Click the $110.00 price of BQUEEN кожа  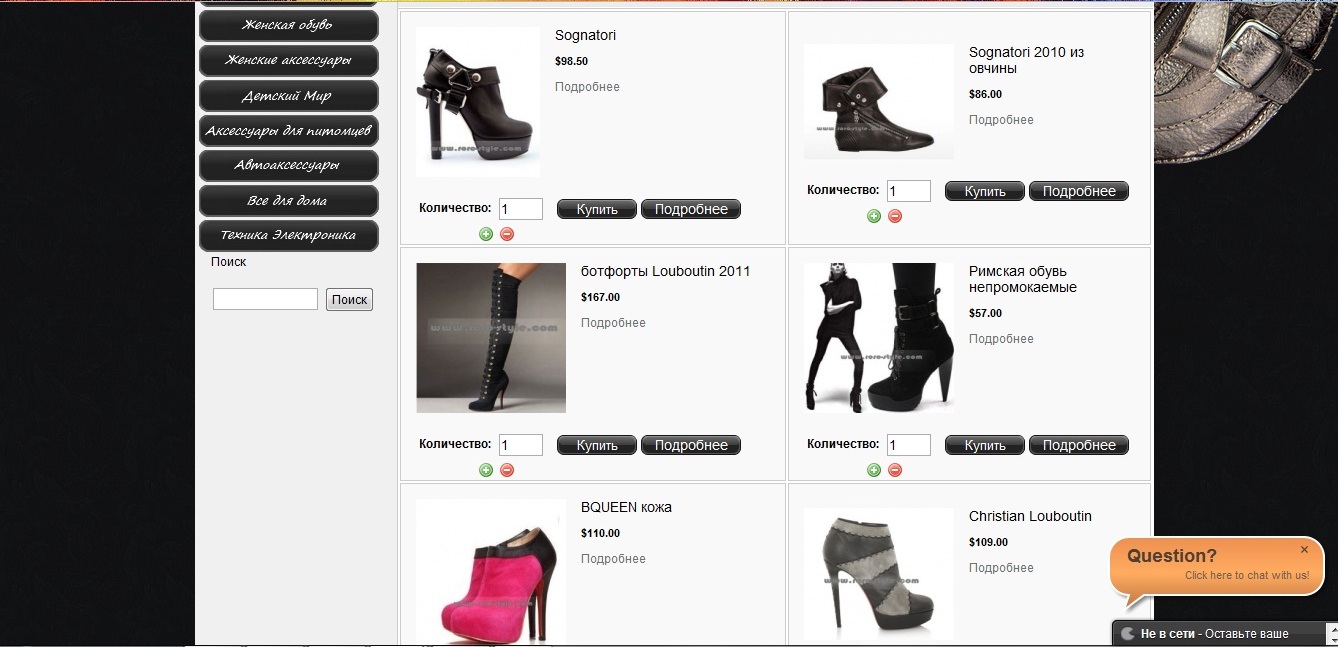pyautogui.click(x=600, y=533)
